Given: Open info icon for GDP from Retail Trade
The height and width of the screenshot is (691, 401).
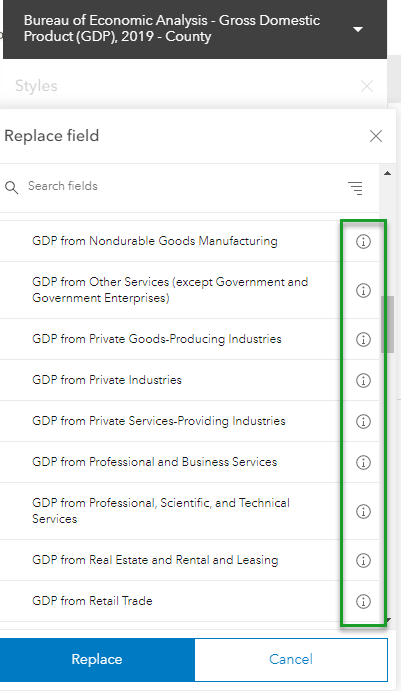Looking at the screenshot, I should click(x=363, y=601).
